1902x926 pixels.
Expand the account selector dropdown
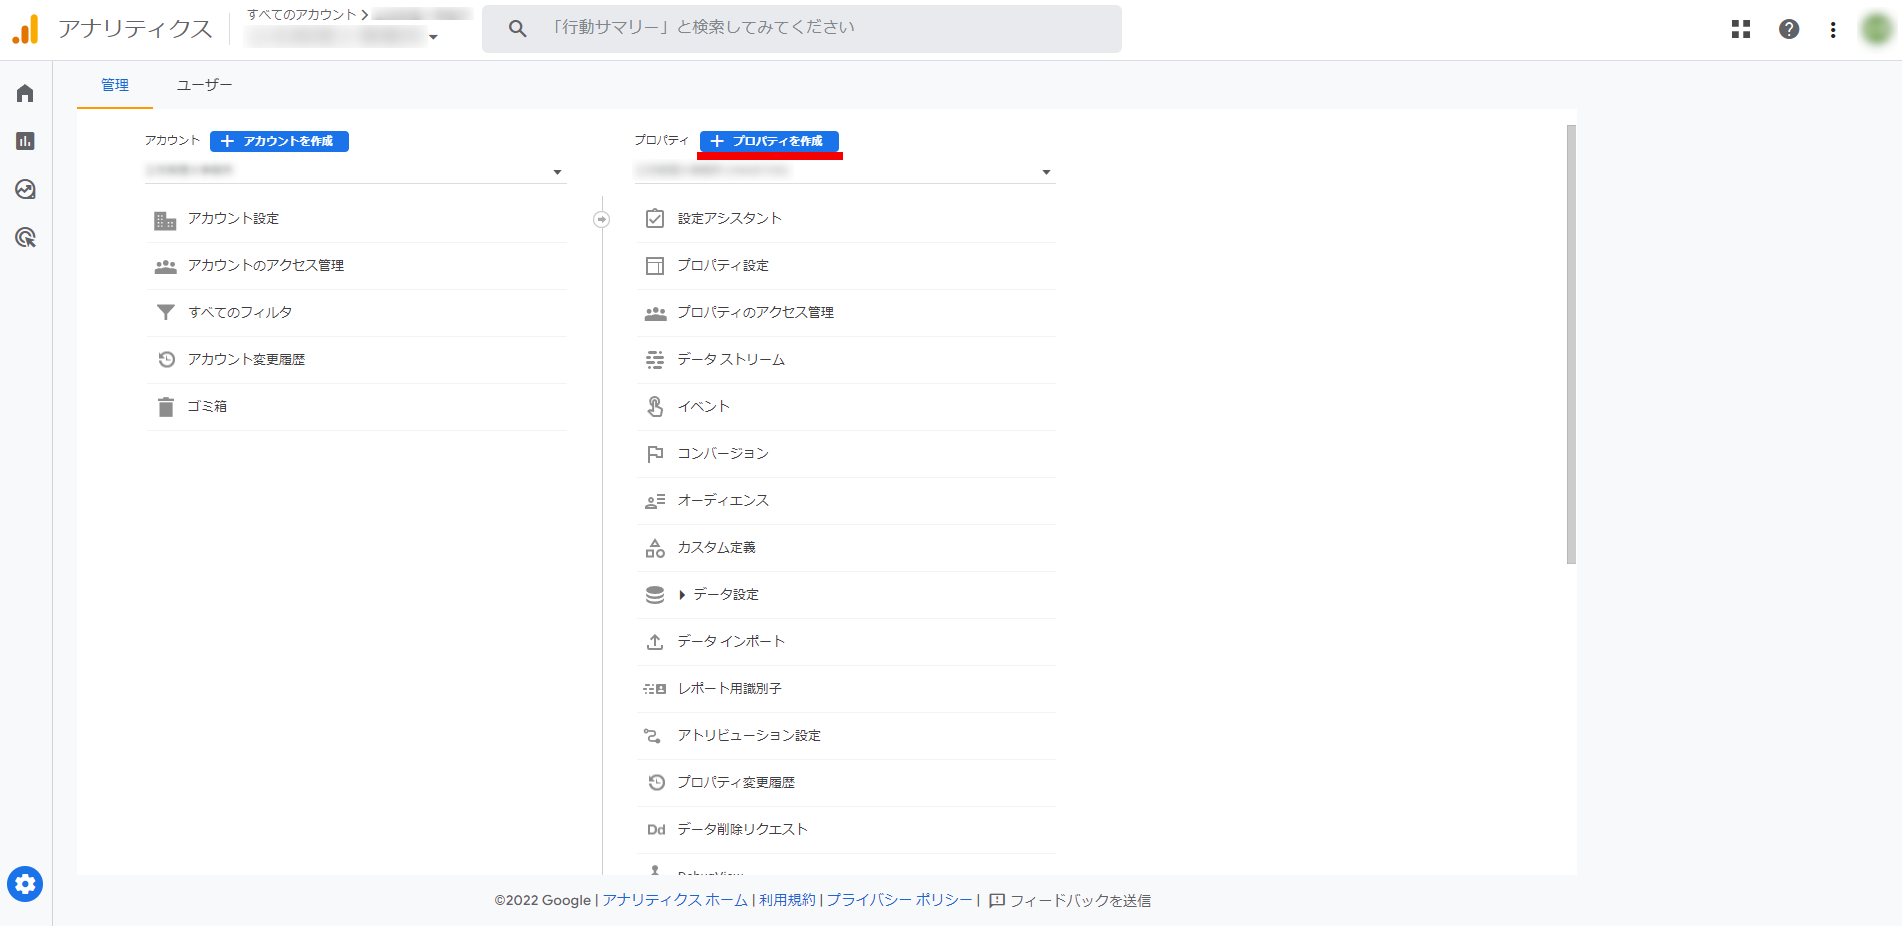557,172
